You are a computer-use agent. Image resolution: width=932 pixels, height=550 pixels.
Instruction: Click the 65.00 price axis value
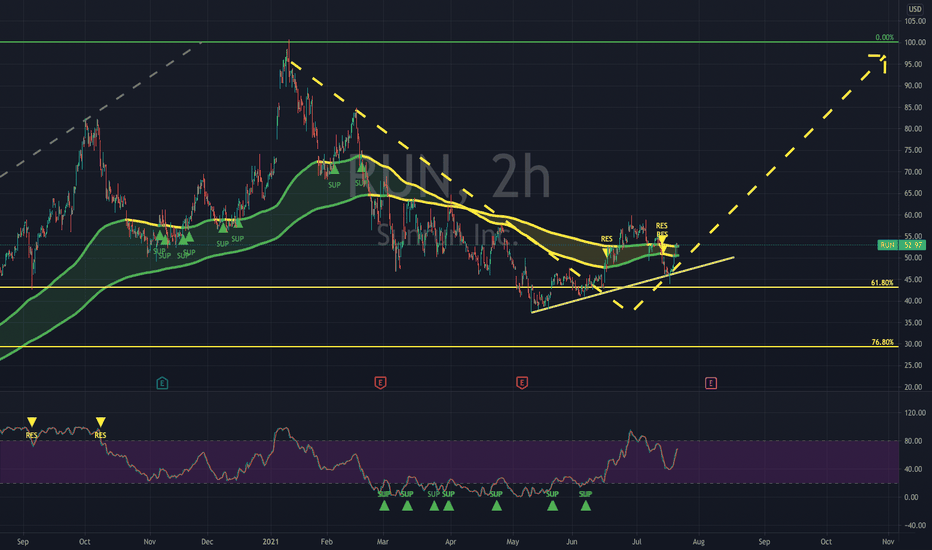(915, 194)
